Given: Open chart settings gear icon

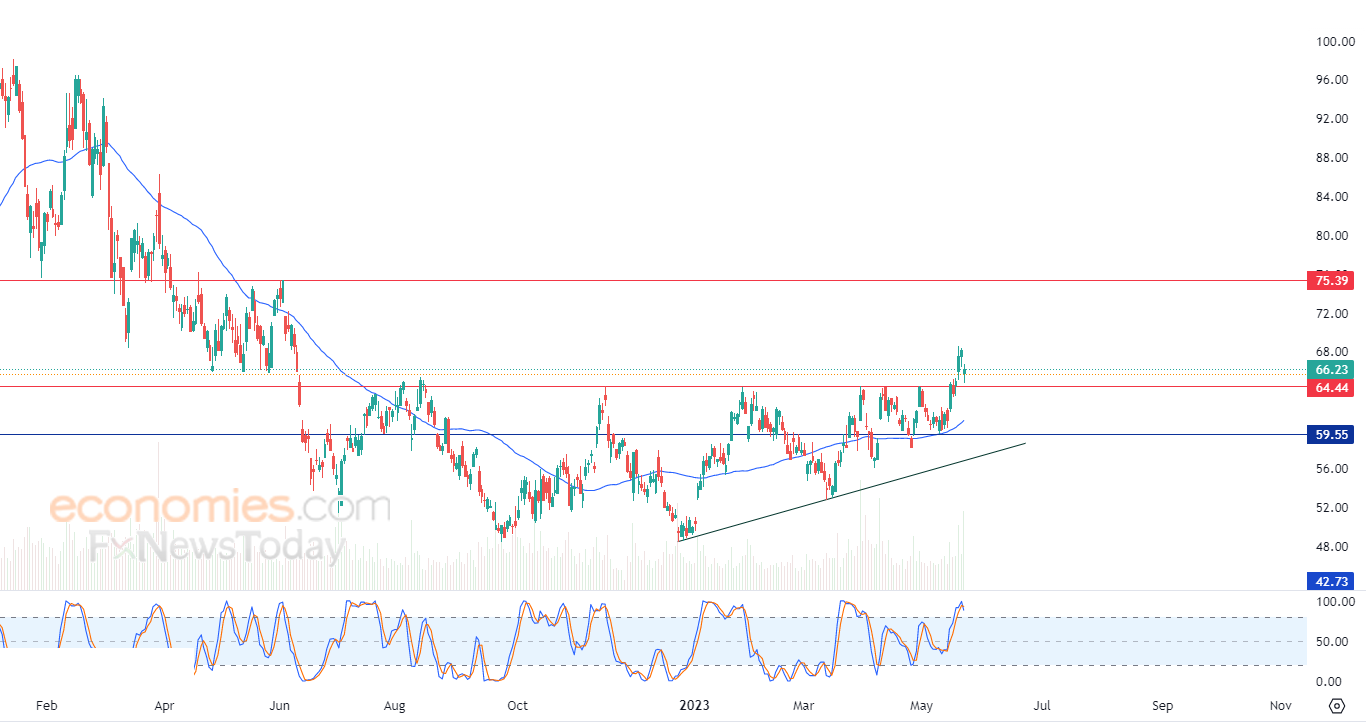Looking at the screenshot, I should pos(1337,706).
